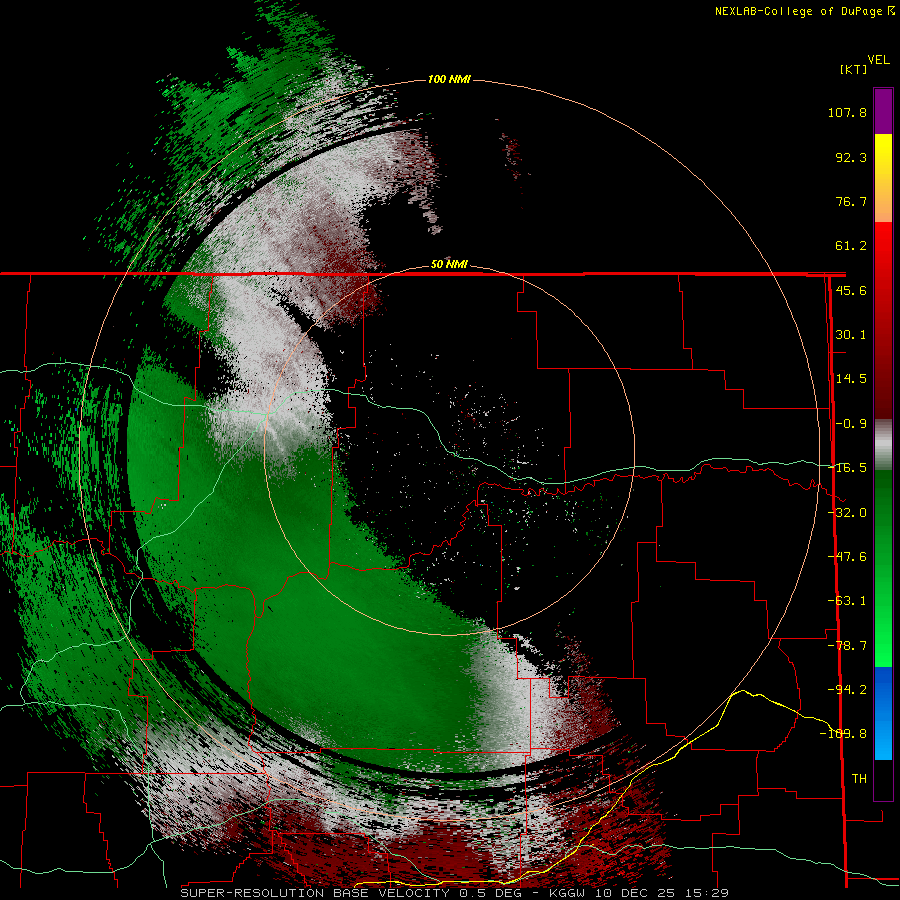Click the VEL legend title
The height and width of the screenshot is (900, 900).
coord(878,60)
